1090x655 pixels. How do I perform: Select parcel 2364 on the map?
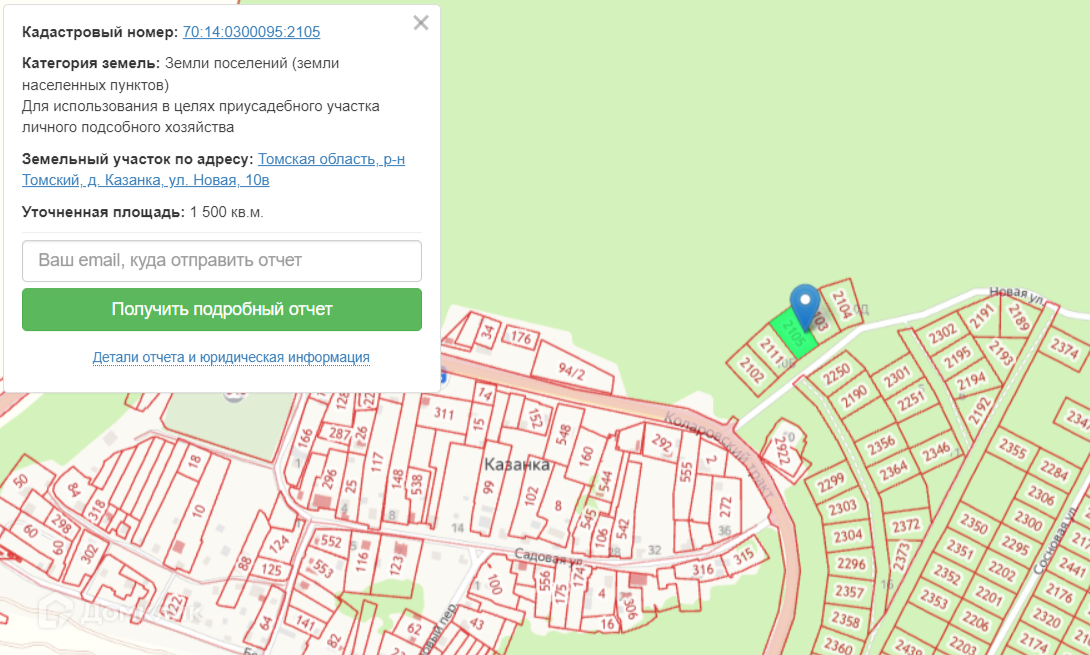tap(894, 471)
